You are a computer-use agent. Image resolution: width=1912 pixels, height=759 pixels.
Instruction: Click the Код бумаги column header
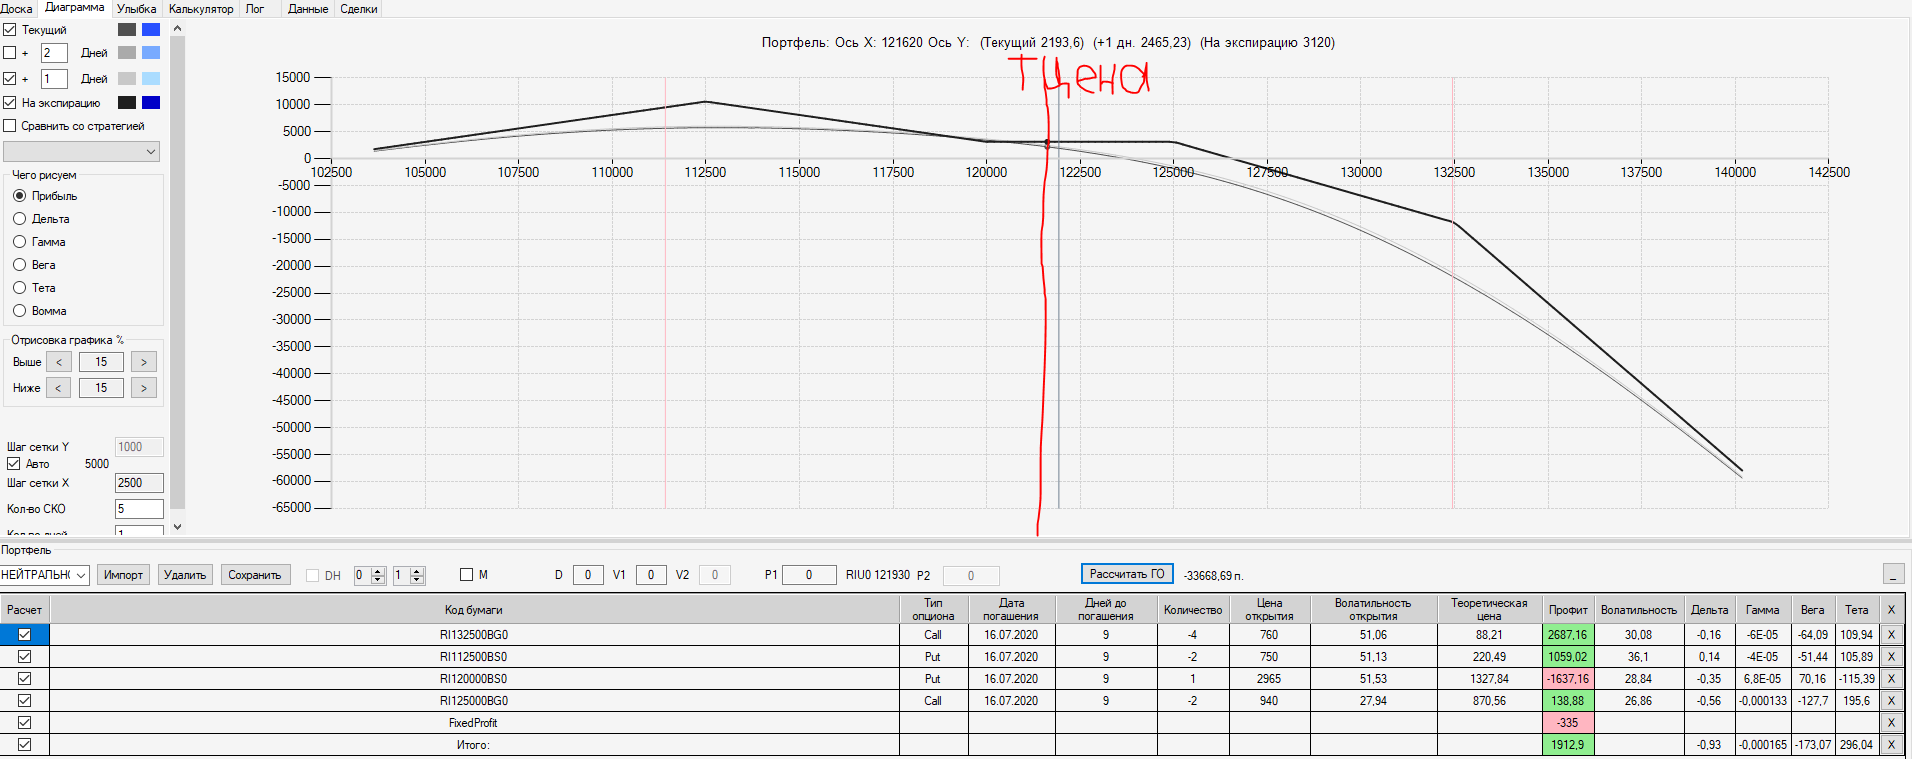(474, 610)
